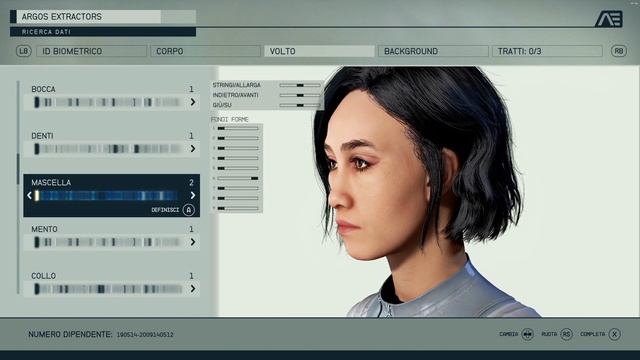
Task: Click the Collo preset strip
Action: click(107, 289)
